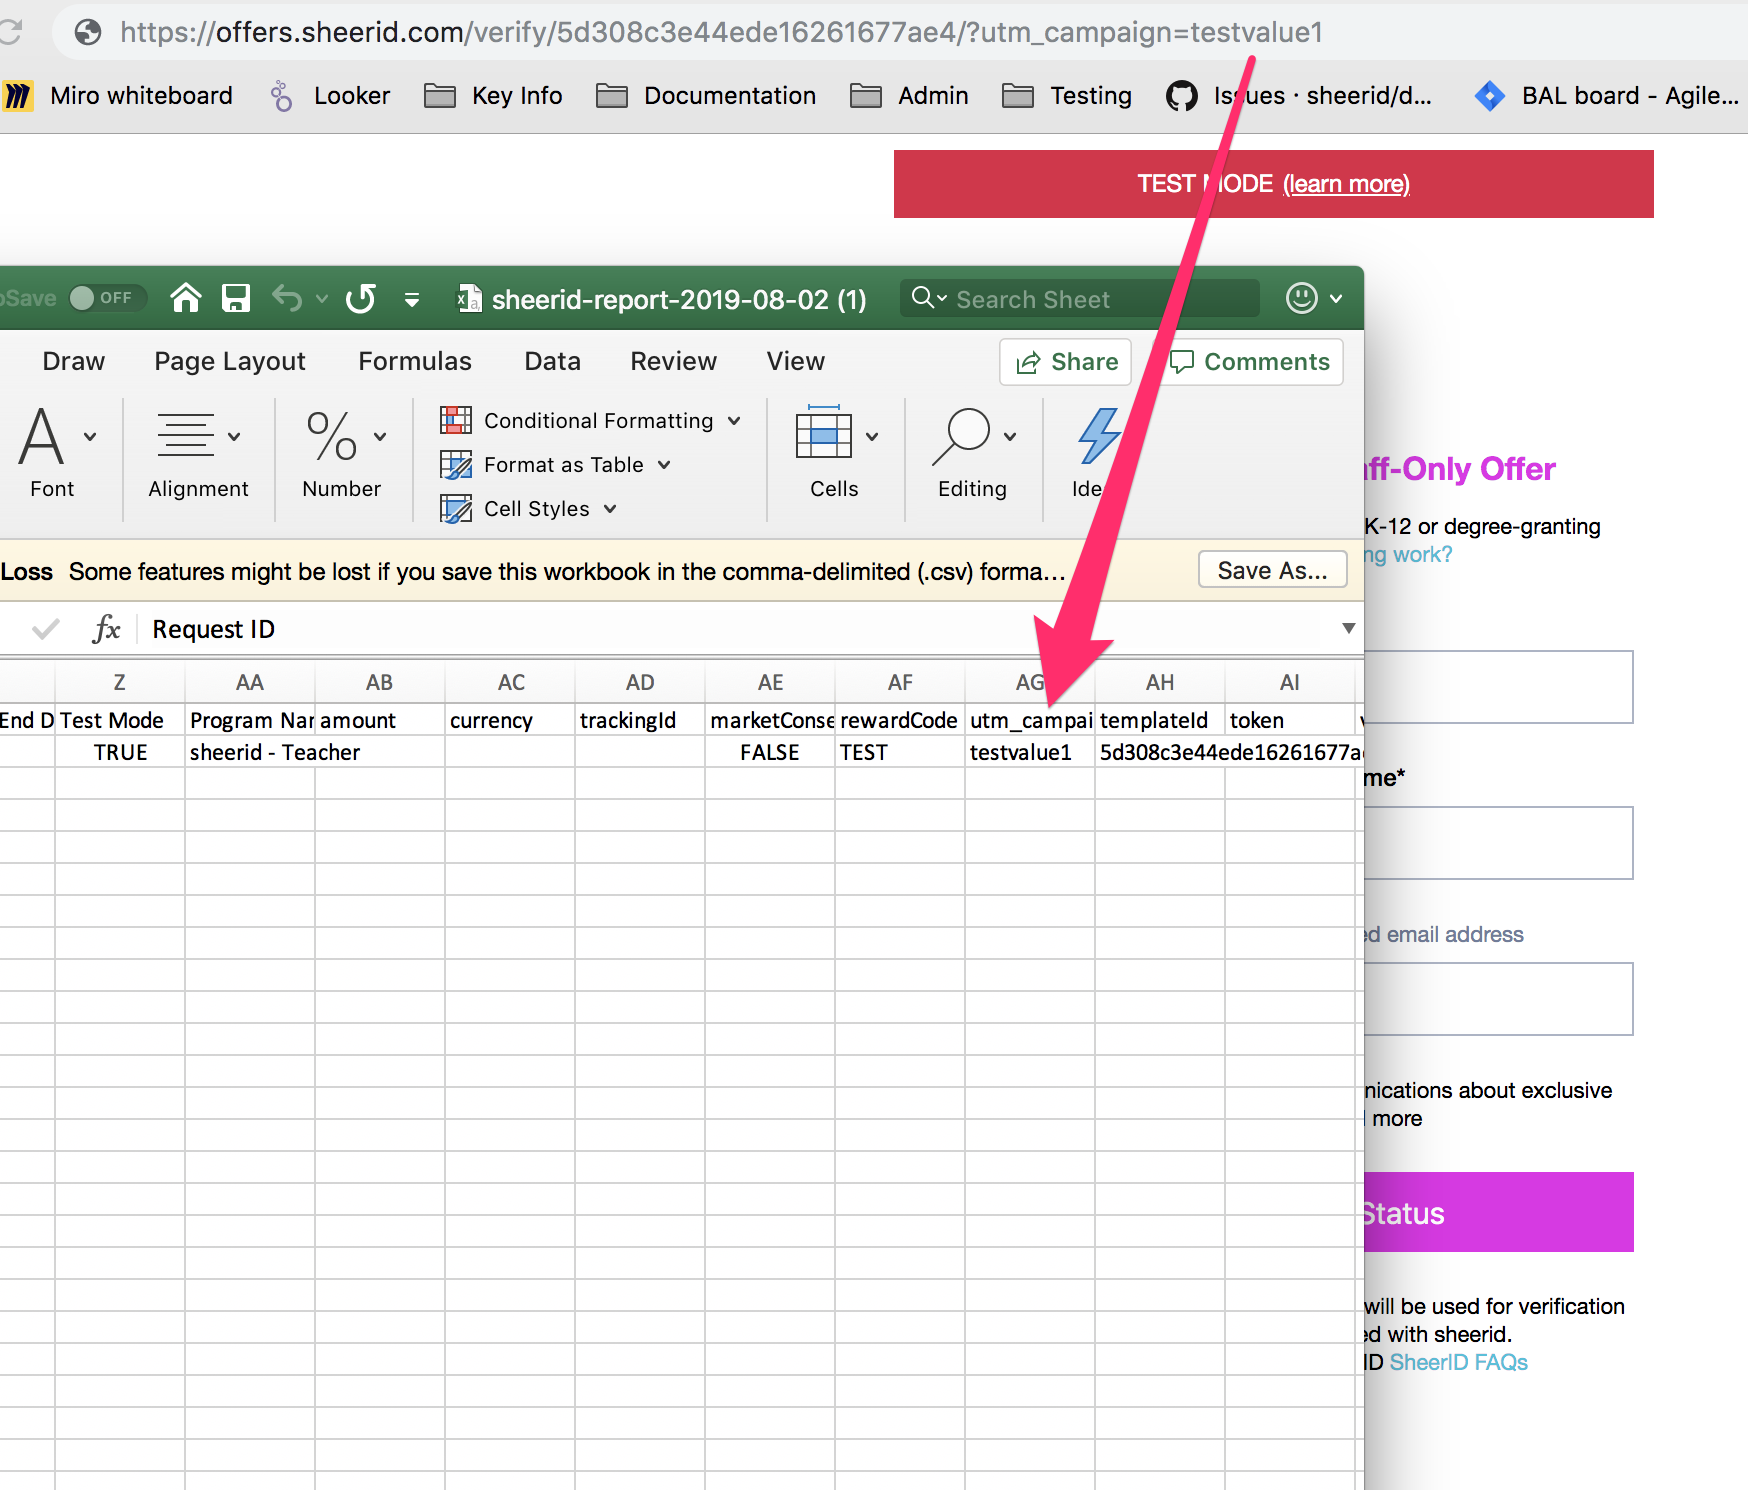Expand the dropdown next to smiley icon

pos(1336,298)
